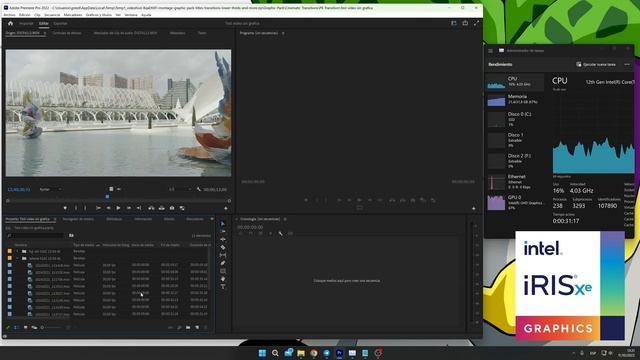Open the Timeline panel menu icon

(285, 219)
